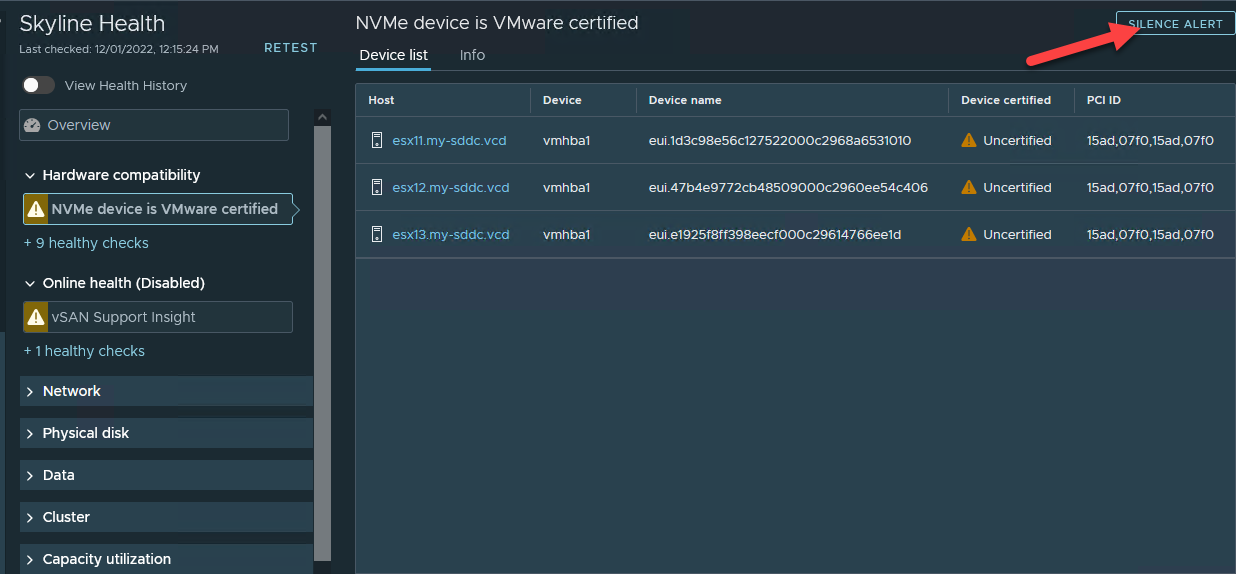Click PCI ID value in esx13 row

point(1150,234)
